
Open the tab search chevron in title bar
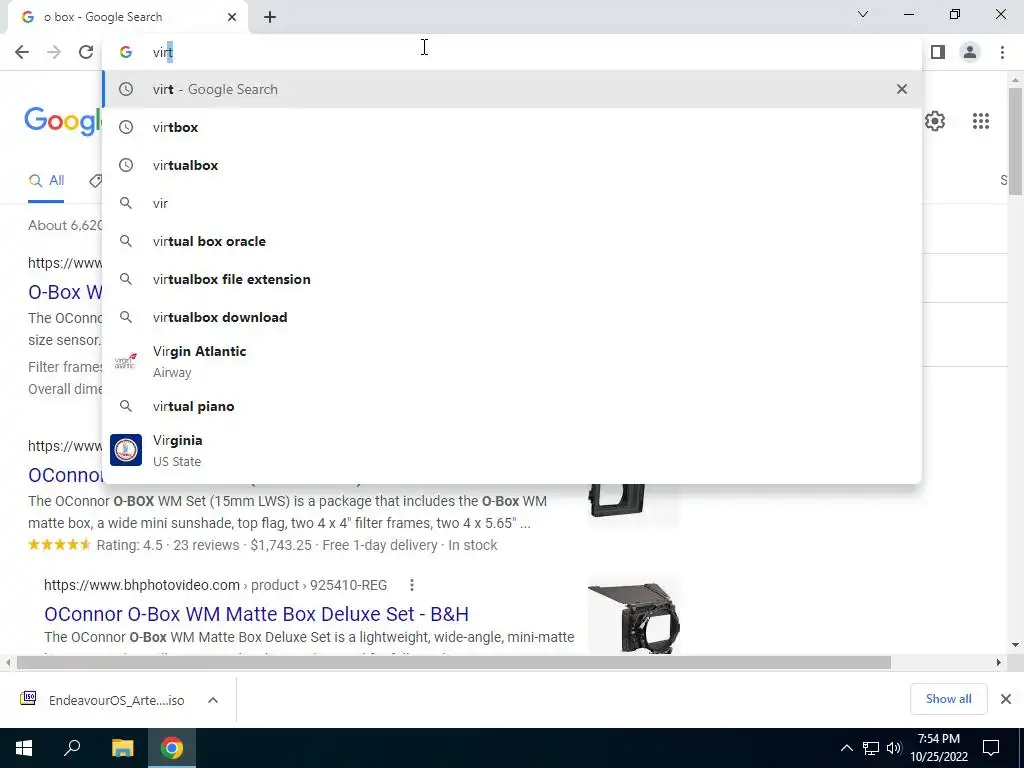[x=863, y=14]
